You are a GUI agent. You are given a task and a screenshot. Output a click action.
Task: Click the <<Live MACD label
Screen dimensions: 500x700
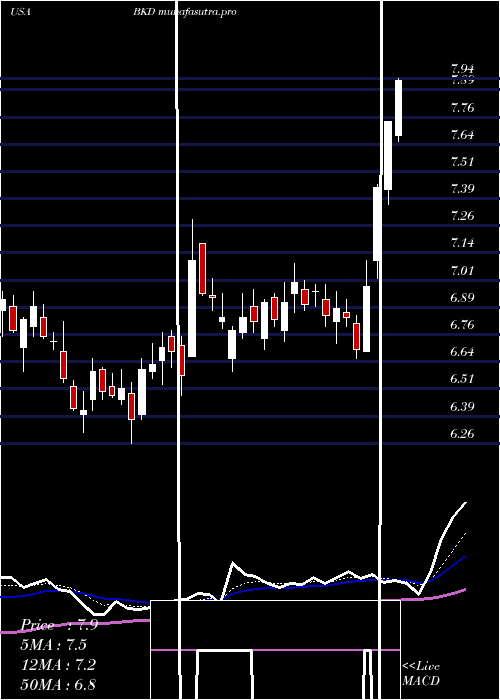(x=421, y=673)
